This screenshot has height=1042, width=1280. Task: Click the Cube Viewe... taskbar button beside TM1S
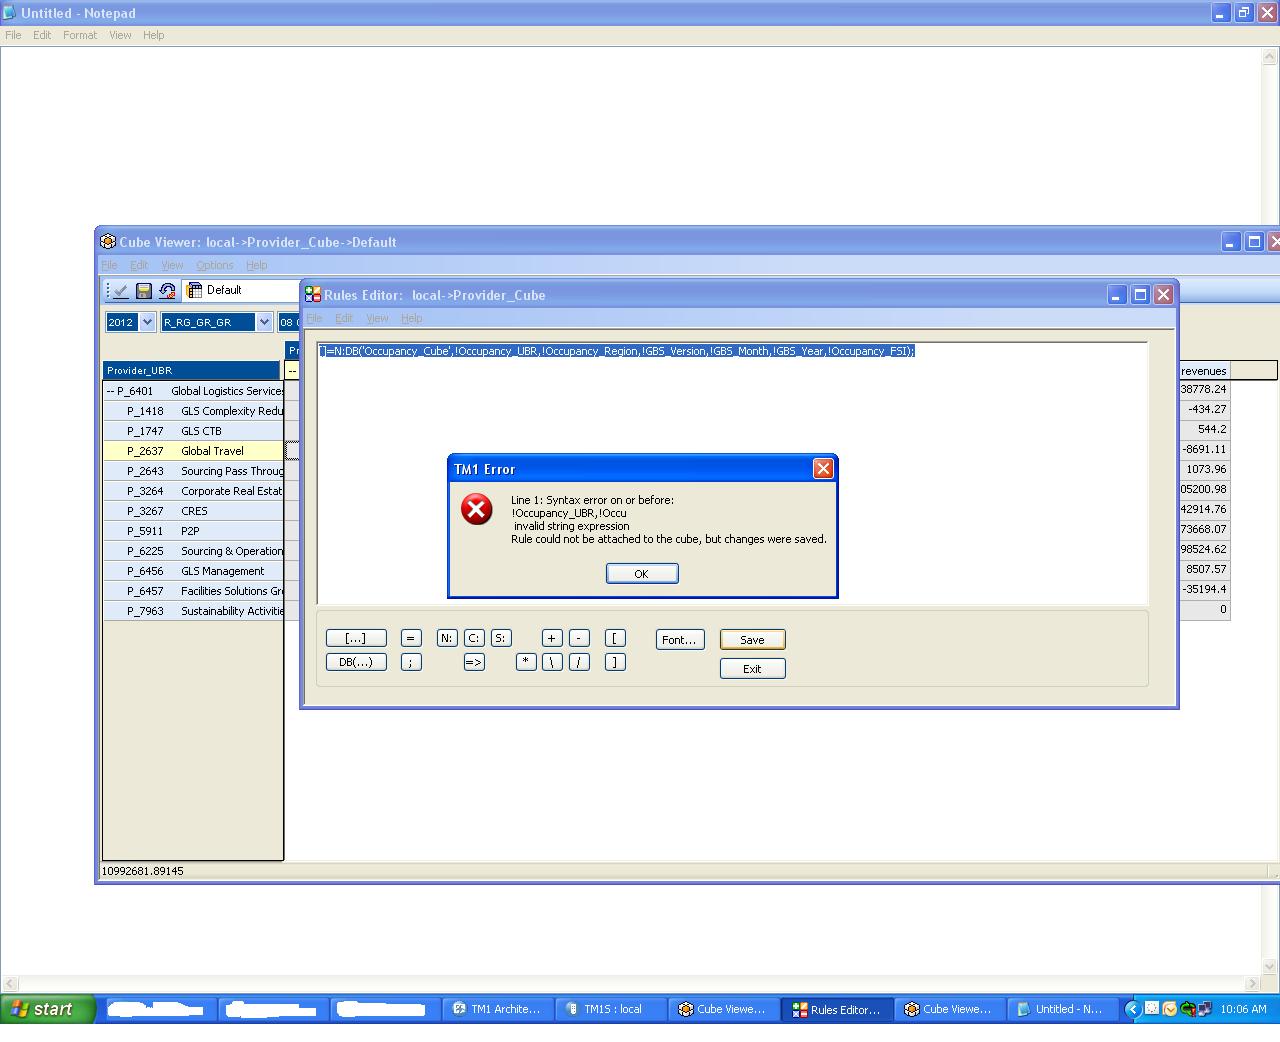[x=723, y=1009]
